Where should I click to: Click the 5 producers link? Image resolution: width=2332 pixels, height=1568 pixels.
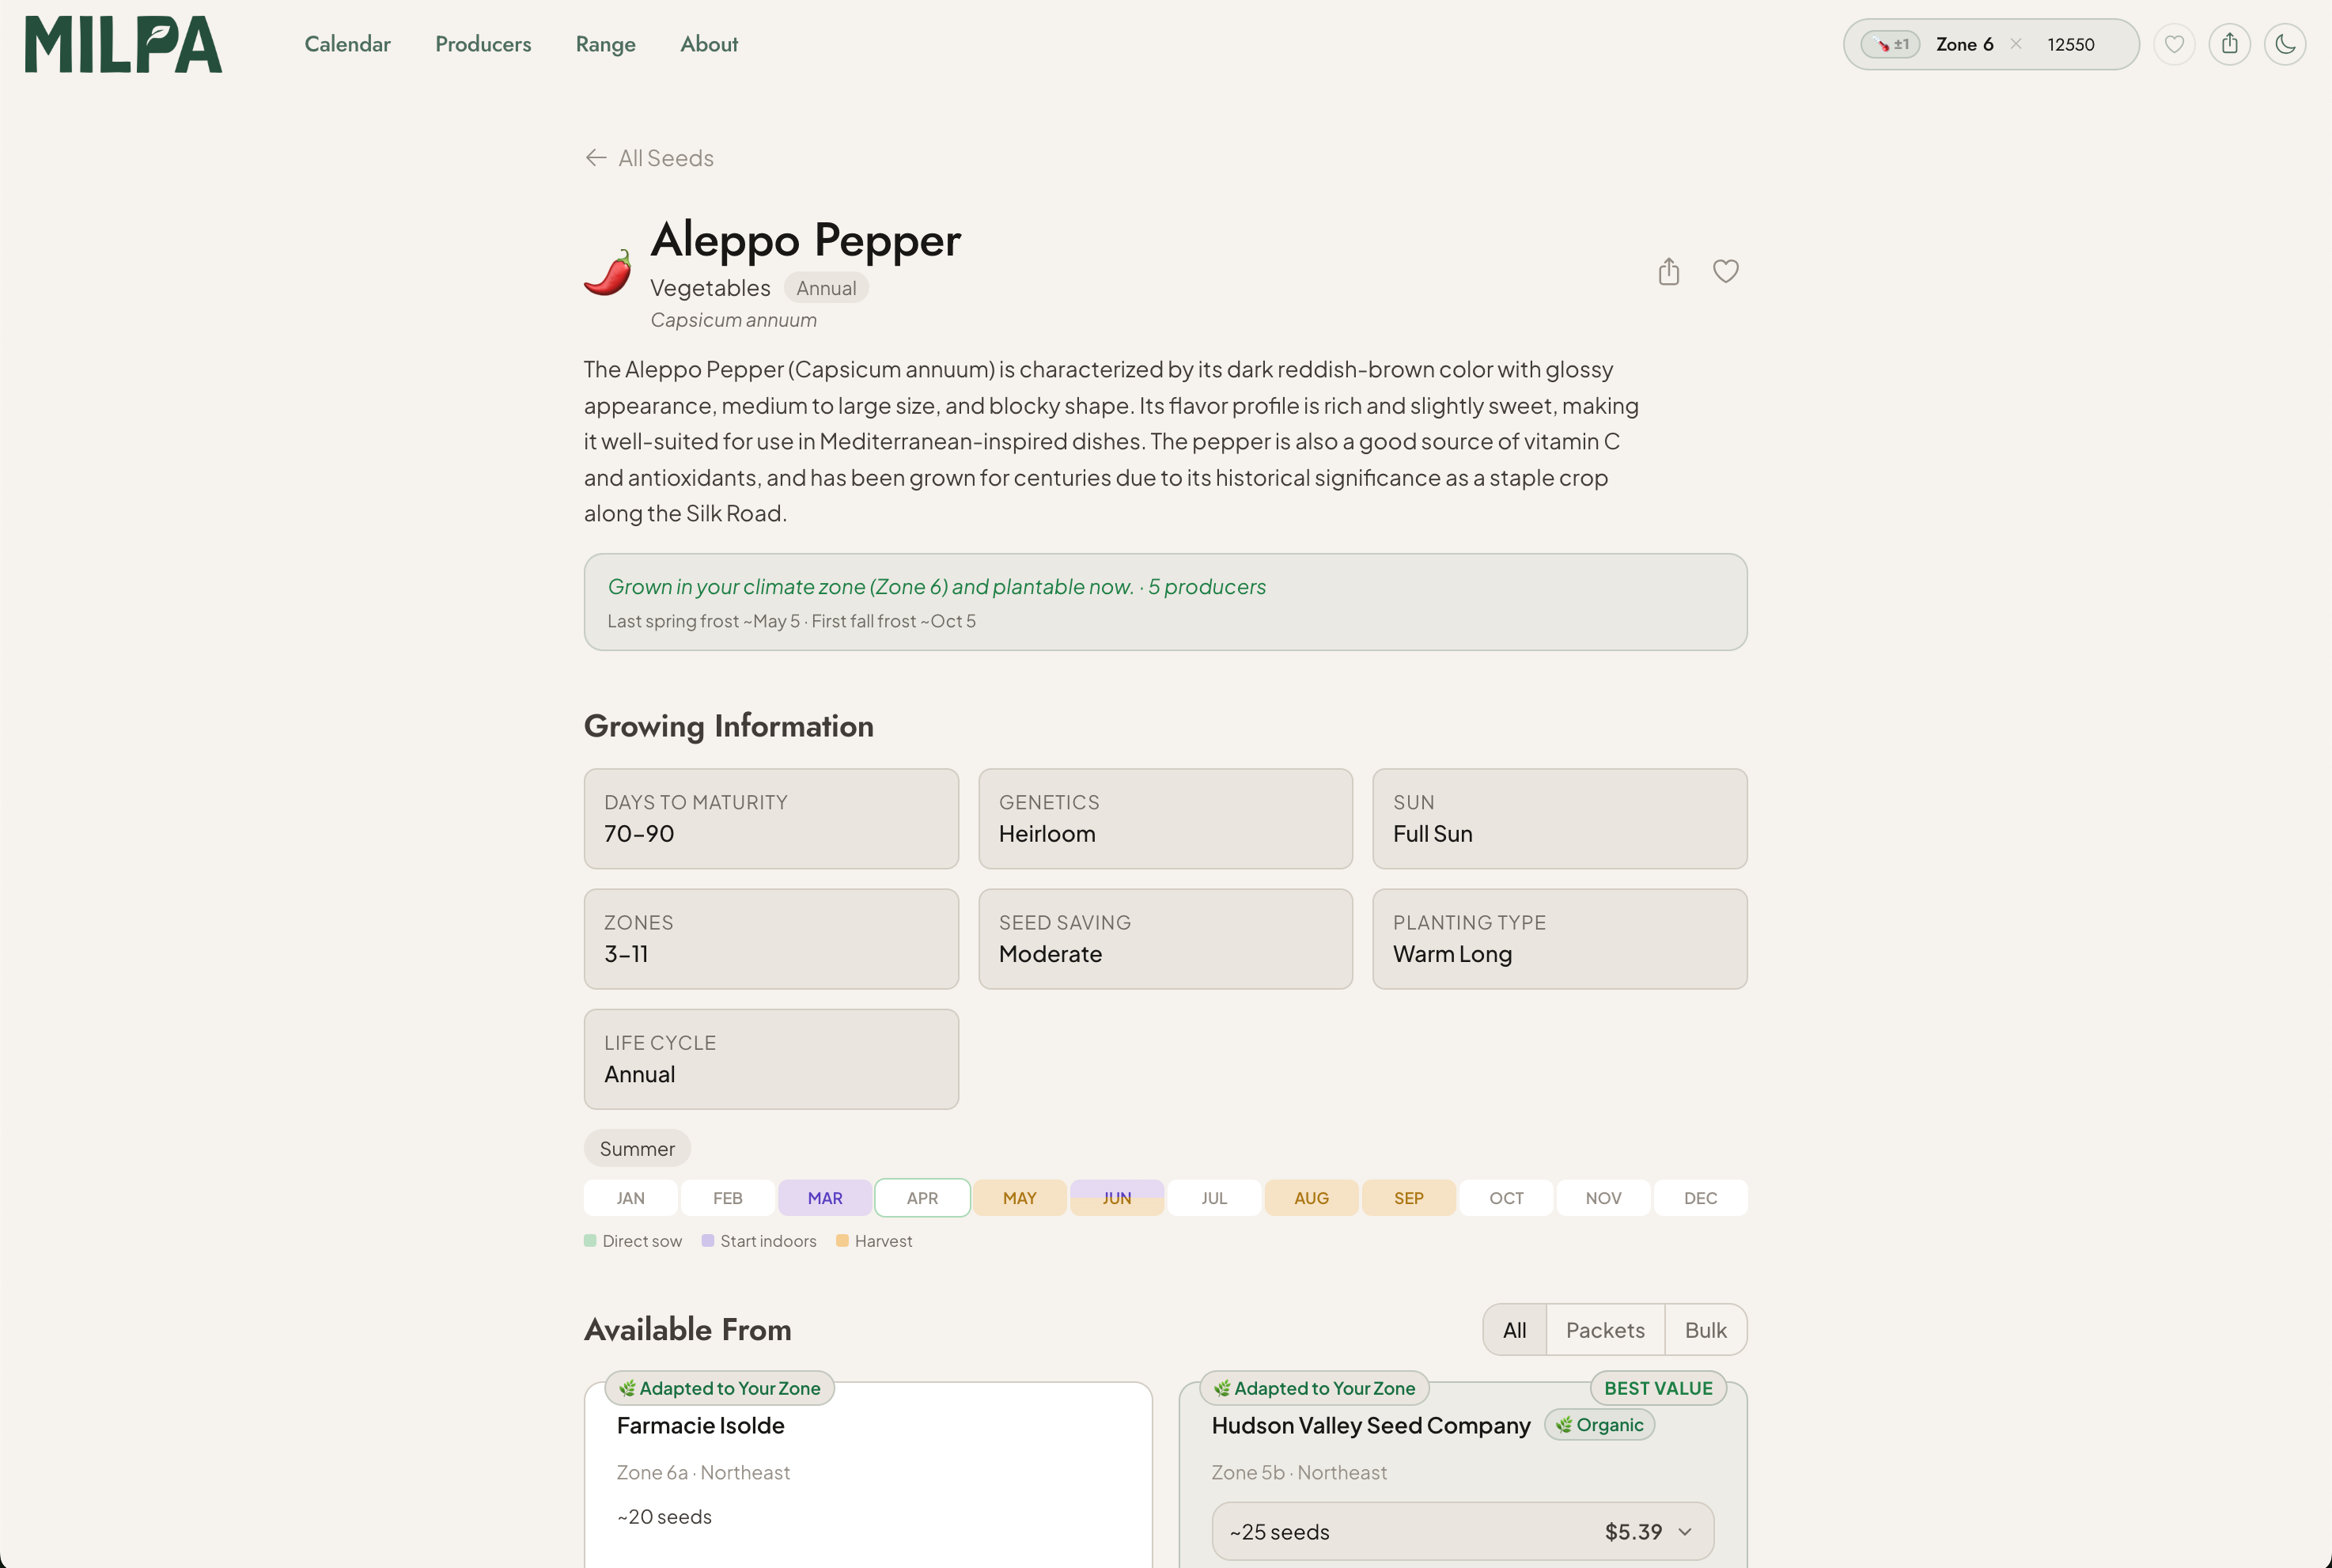1206,587
